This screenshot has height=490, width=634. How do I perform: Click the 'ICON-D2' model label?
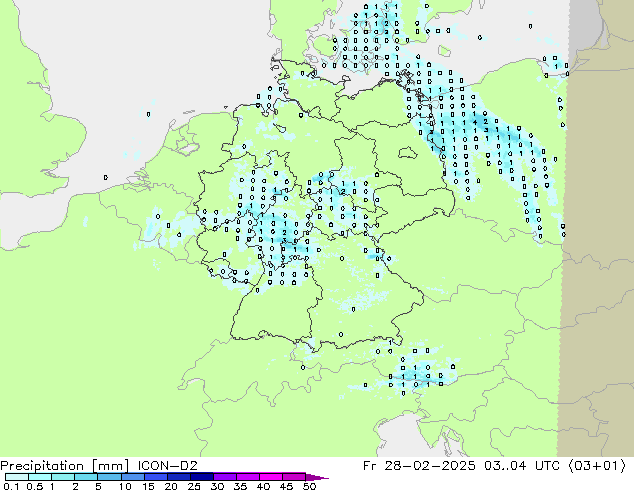coord(167,466)
